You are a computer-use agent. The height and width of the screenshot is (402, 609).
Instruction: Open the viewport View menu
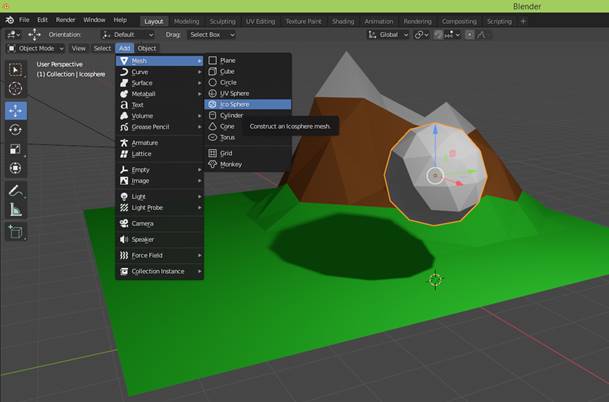pyautogui.click(x=78, y=49)
